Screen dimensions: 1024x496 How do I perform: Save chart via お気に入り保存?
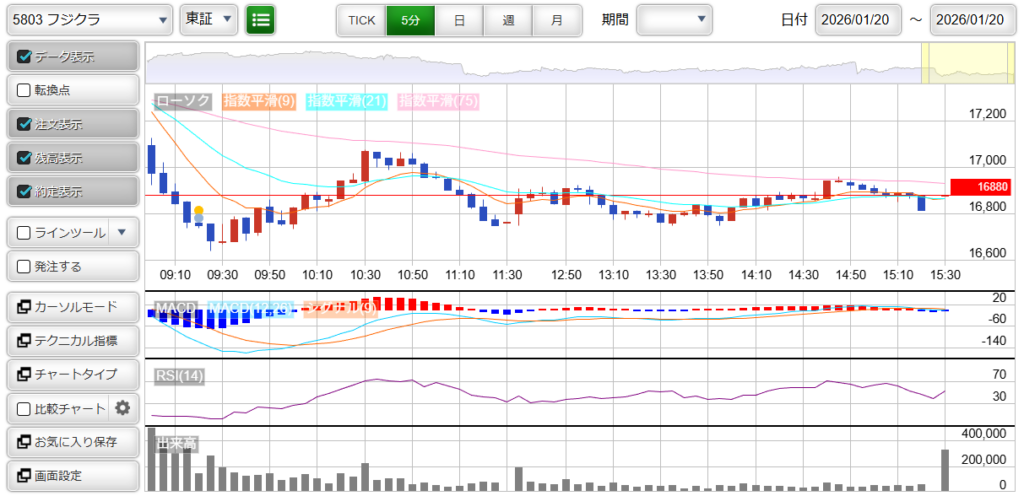[x=70, y=441]
